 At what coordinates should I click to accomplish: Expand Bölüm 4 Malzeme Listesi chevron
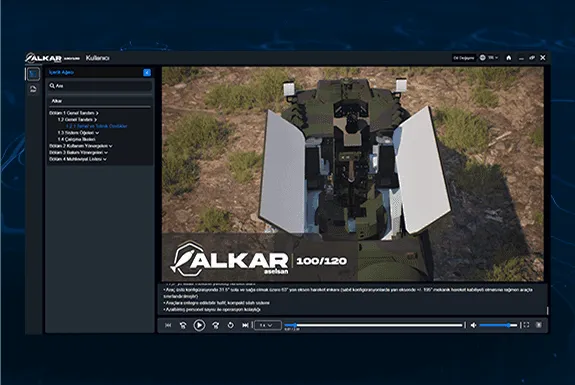[105, 159]
